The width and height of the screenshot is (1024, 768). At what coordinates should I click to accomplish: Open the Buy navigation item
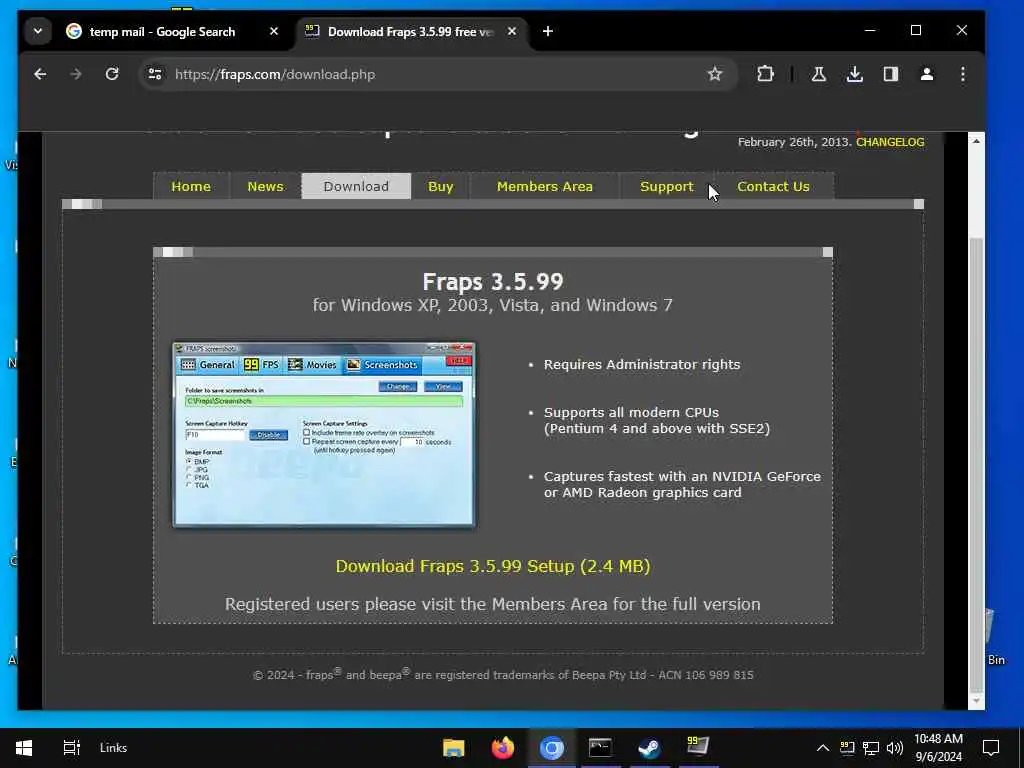[441, 187]
